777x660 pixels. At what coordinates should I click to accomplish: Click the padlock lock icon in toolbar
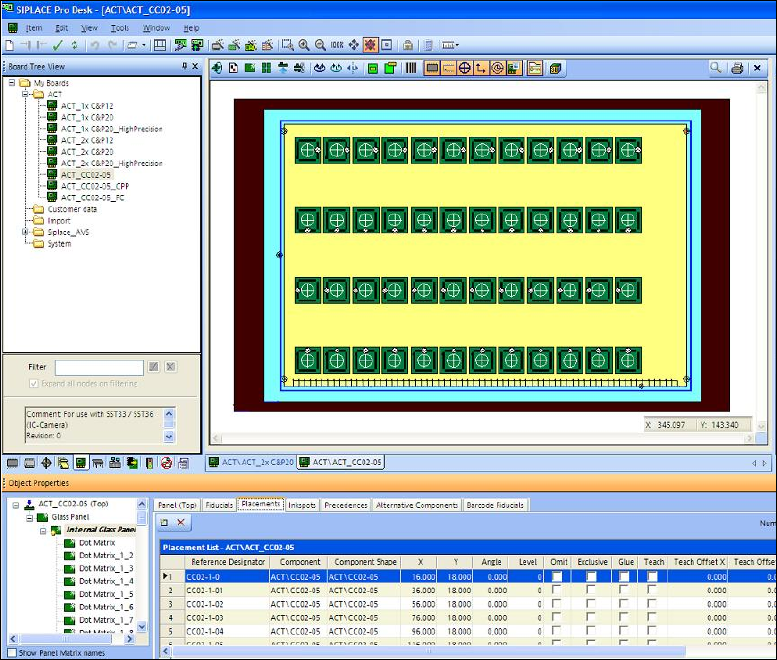[408, 46]
